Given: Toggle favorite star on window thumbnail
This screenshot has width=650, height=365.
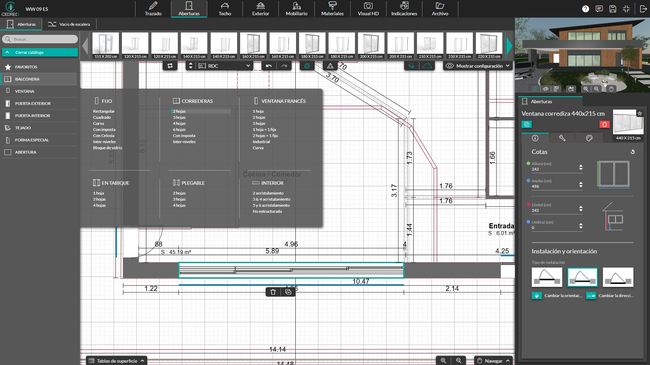Looking at the screenshot, I should 639,113.
